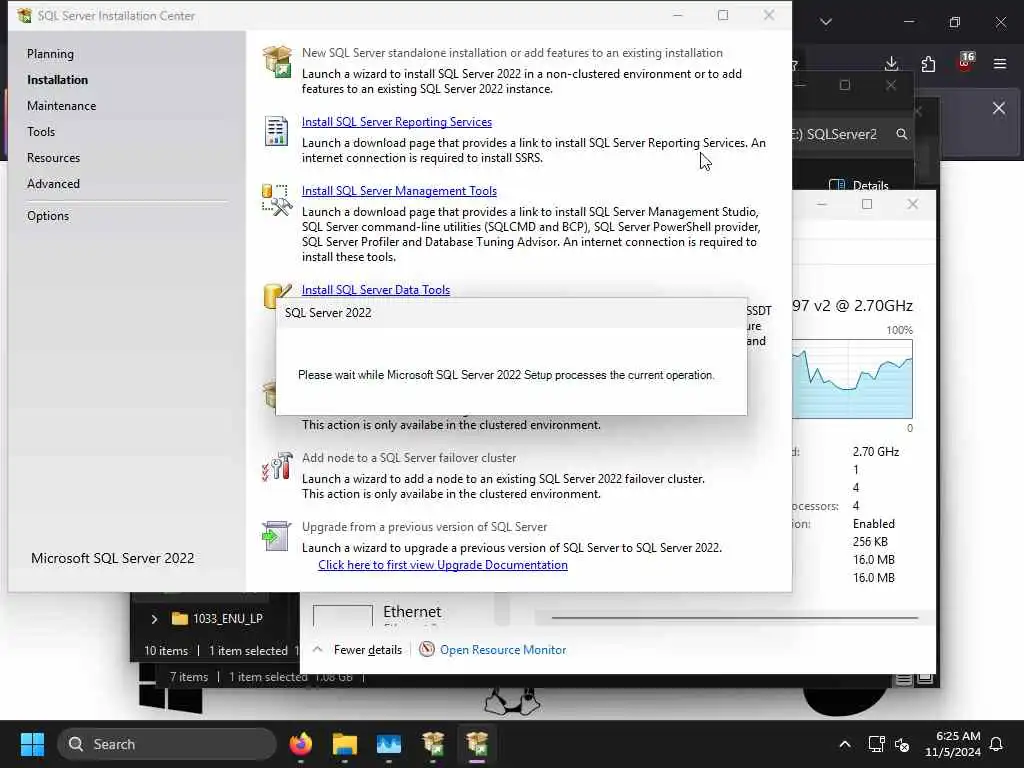Click the Add node failover cluster tools icon
The width and height of the screenshot is (1024, 768).
click(277, 466)
